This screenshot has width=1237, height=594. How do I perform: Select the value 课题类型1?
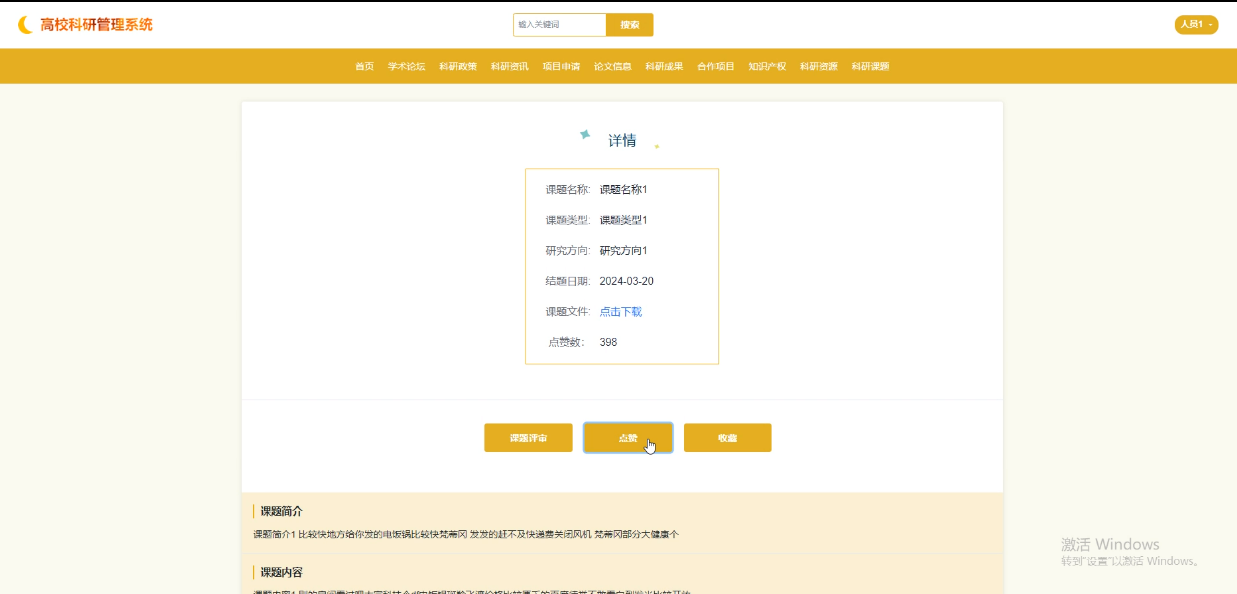624,220
